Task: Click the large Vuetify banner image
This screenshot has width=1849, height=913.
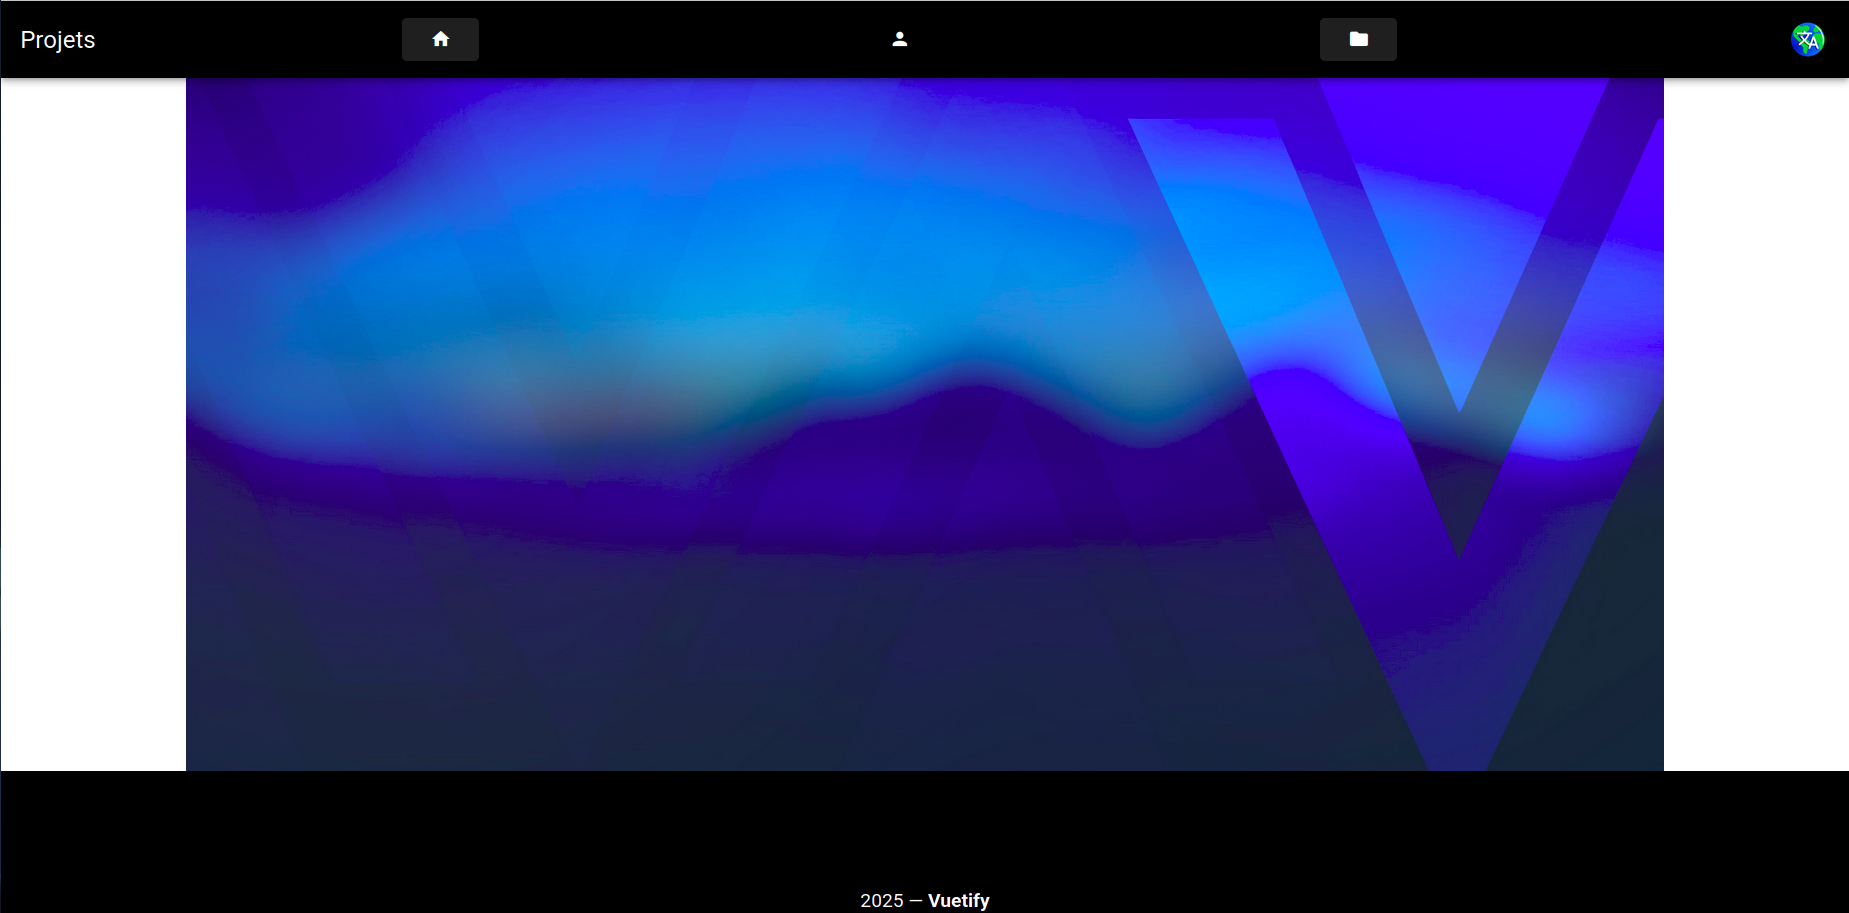Action: click(x=925, y=424)
